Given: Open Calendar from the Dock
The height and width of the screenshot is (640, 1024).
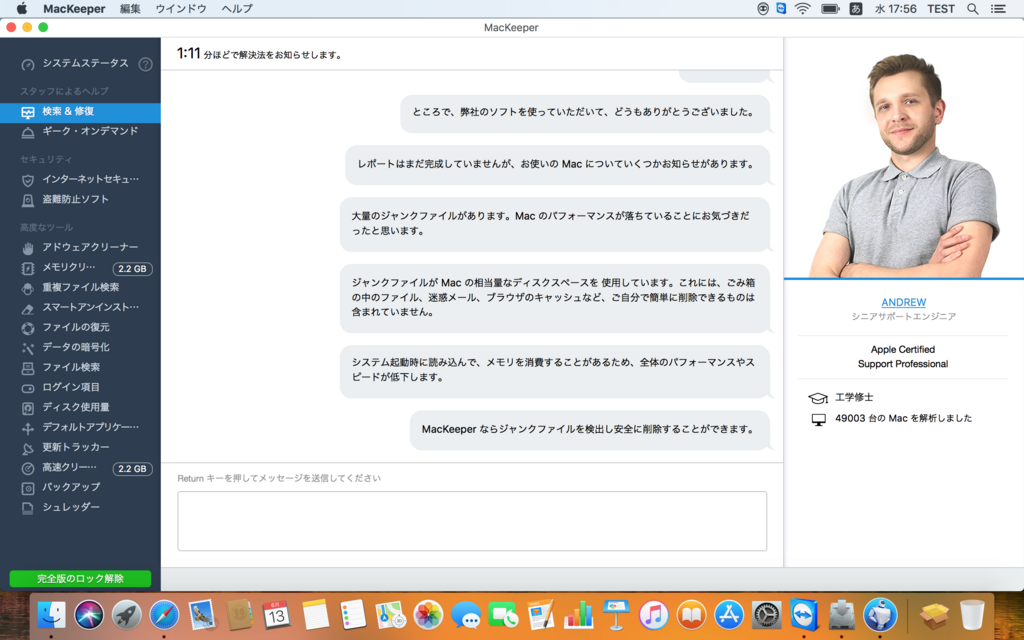Looking at the screenshot, I should point(276,615).
